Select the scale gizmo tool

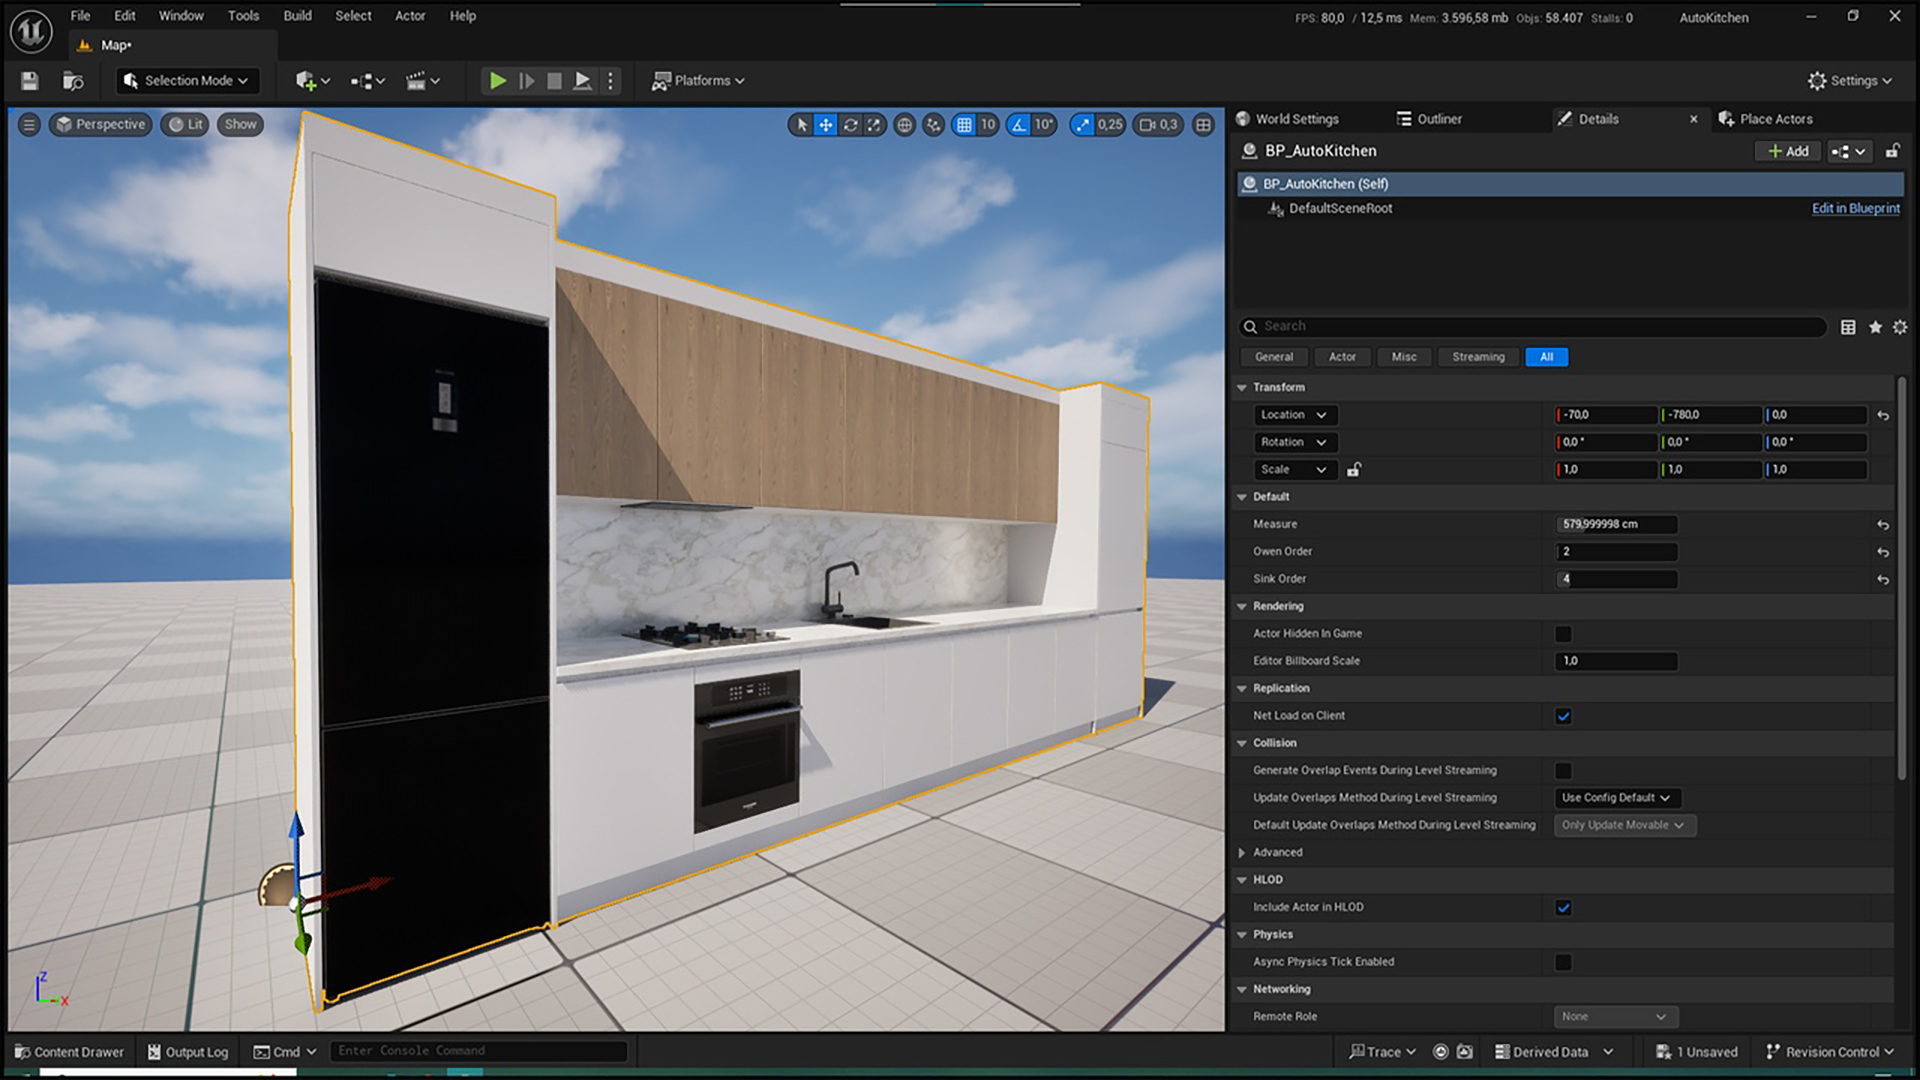[874, 125]
